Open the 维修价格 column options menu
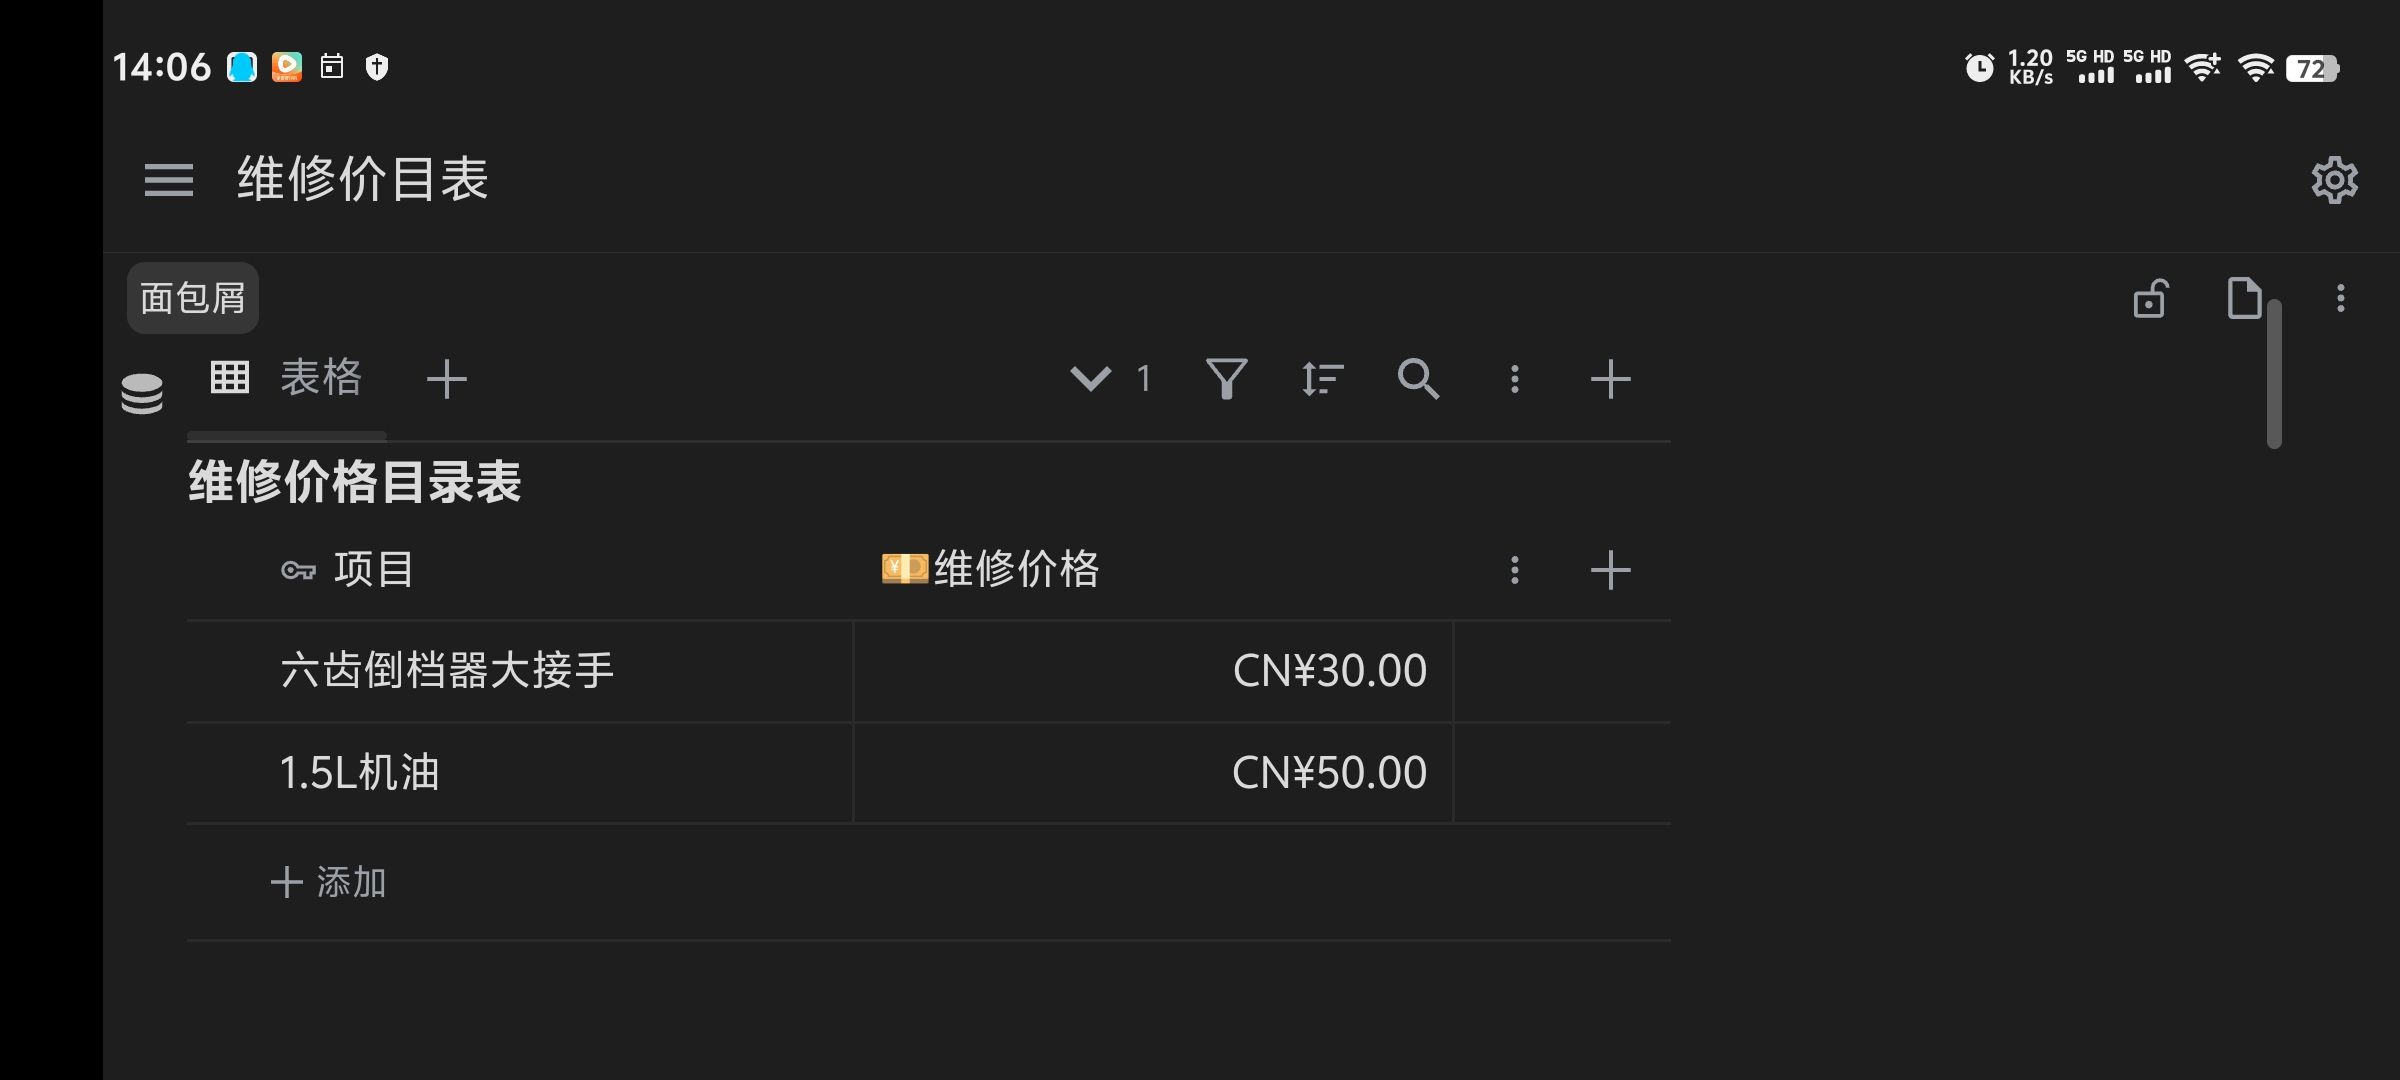Screen dimensions: 2400x1080 coord(1514,570)
